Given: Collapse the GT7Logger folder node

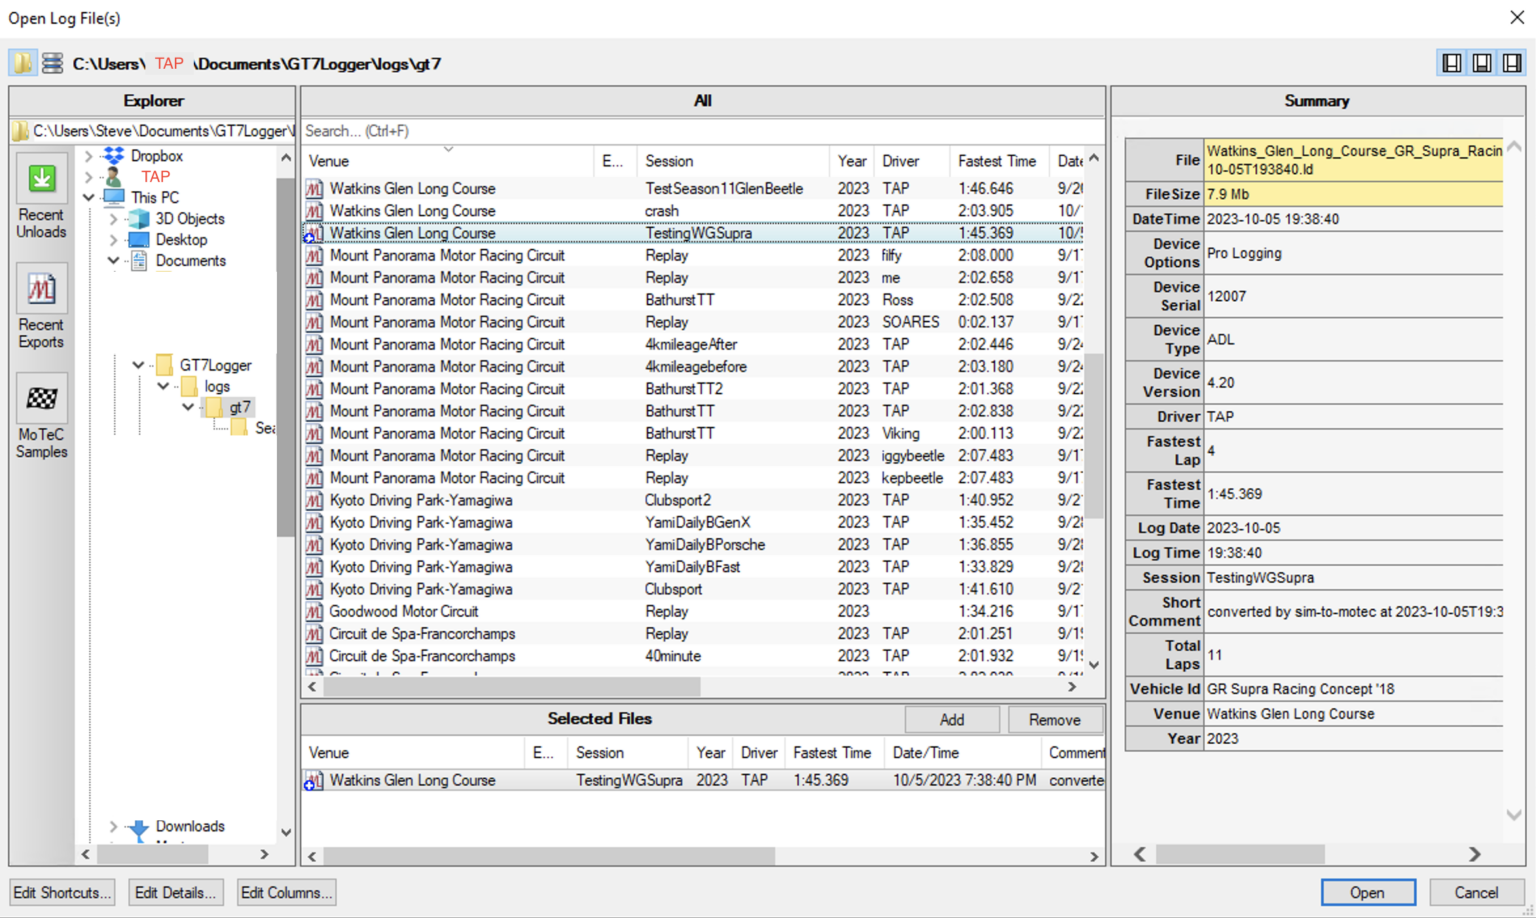Looking at the screenshot, I should (138, 365).
